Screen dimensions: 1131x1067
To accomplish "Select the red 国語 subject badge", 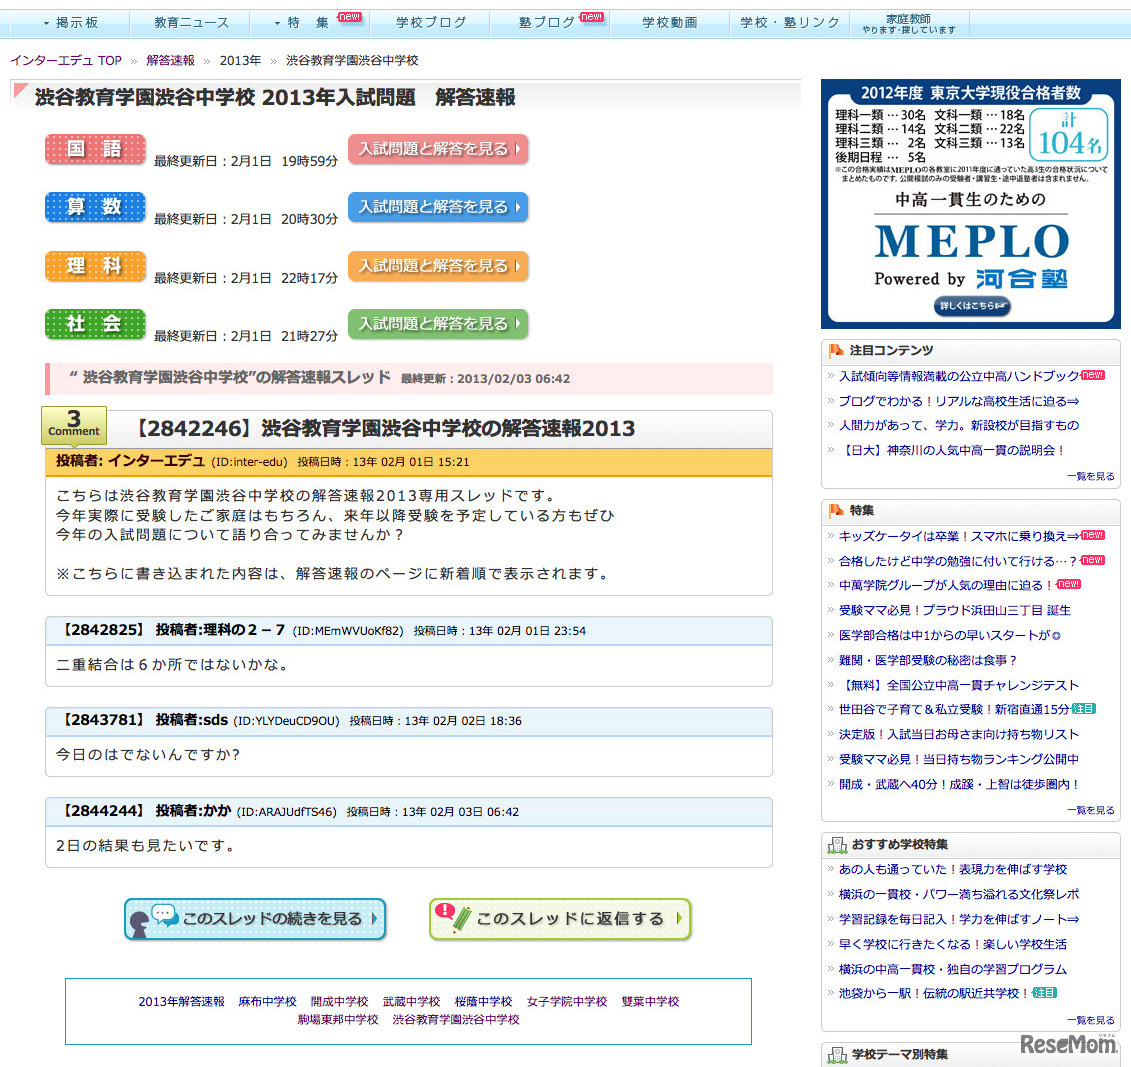I will (95, 148).
